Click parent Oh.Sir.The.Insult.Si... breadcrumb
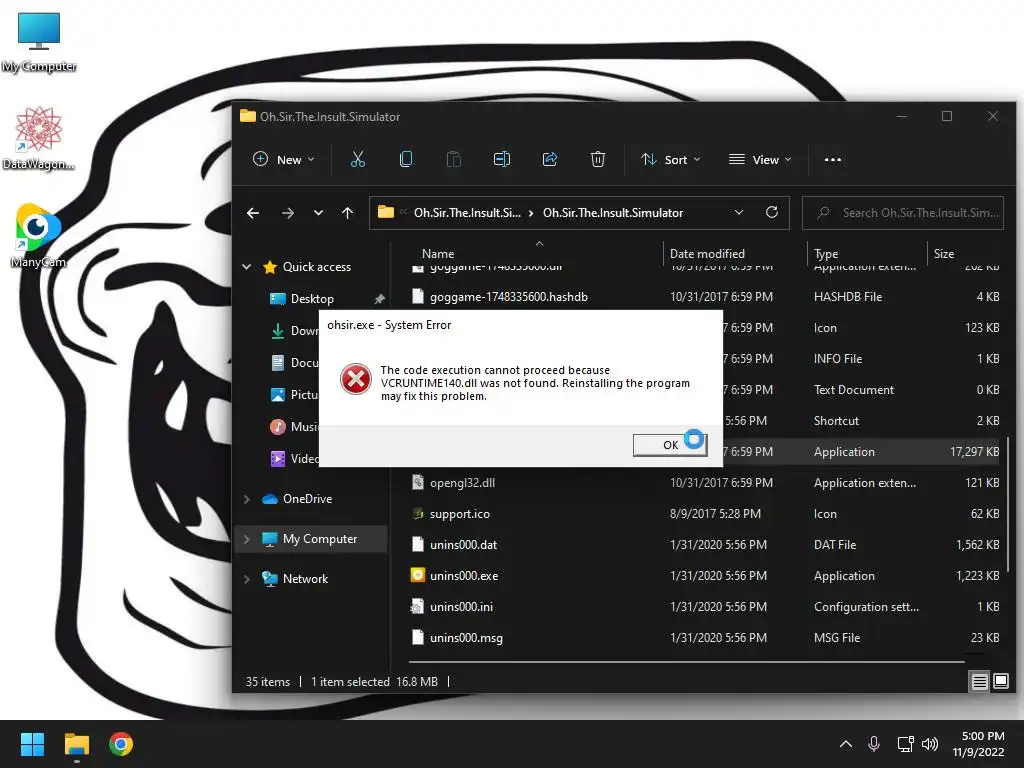Screen dimensions: 1024x768 point(467,213)
